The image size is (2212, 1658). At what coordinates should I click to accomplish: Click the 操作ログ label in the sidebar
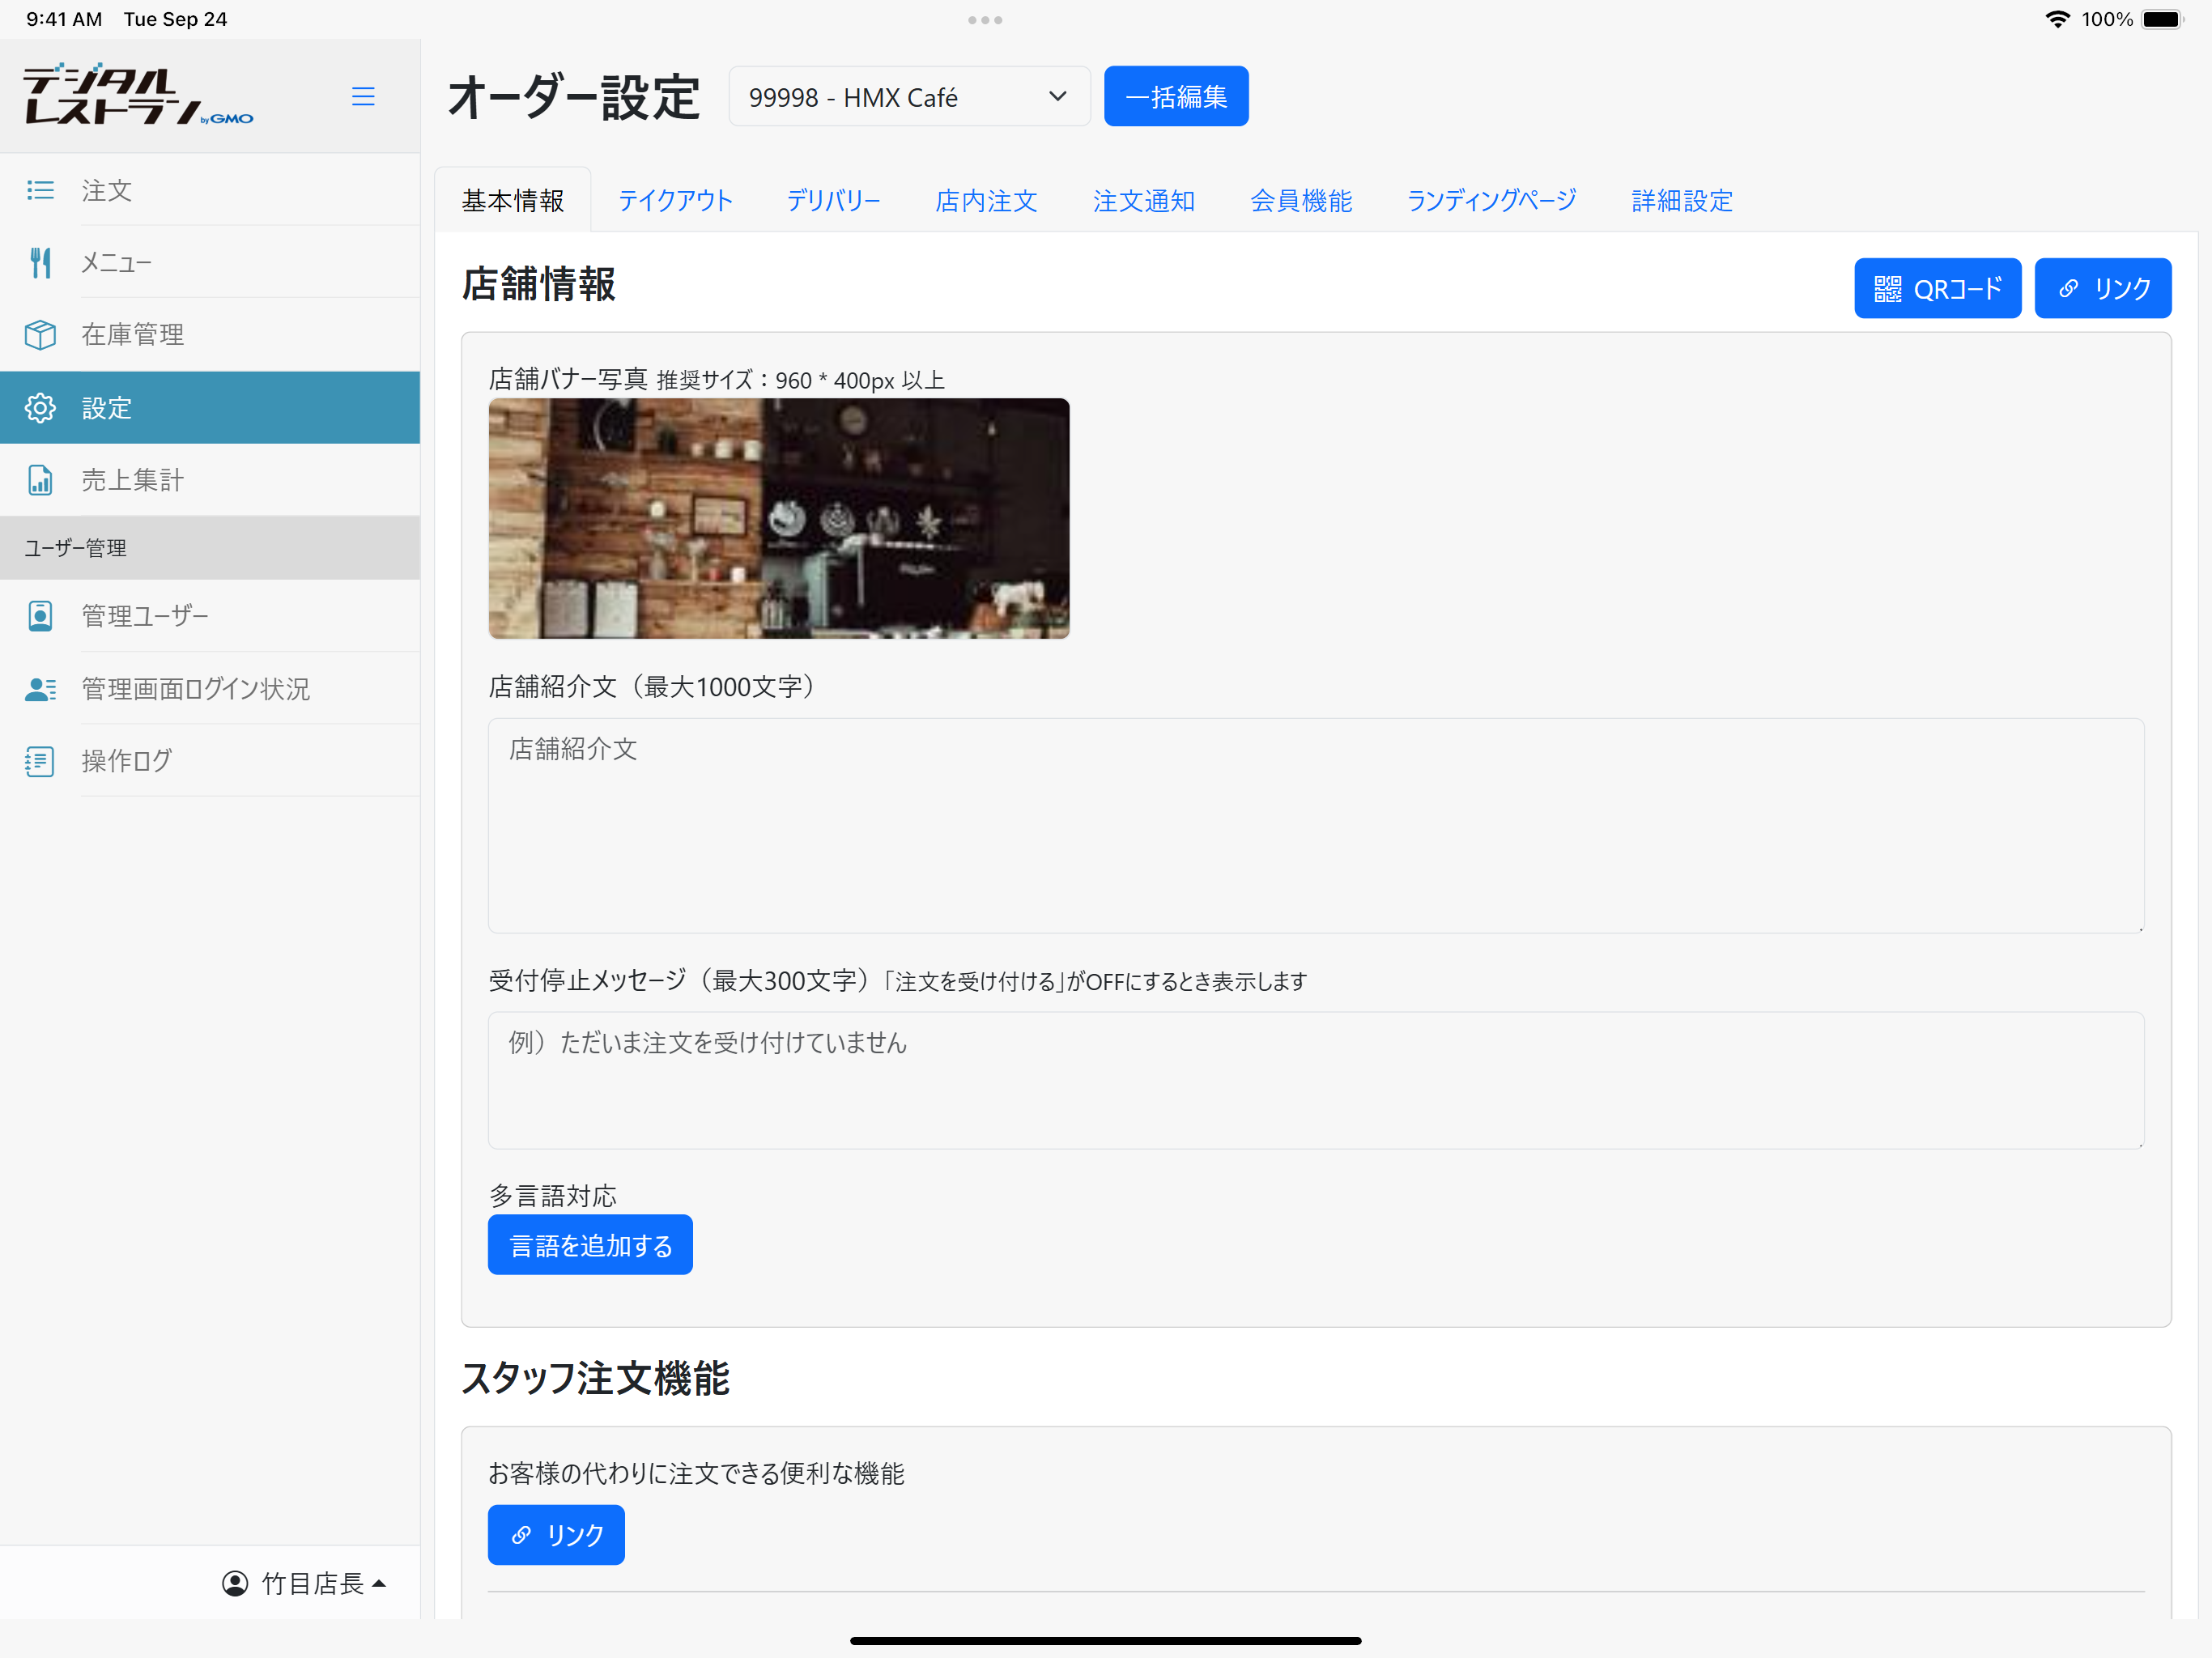pyautogui.click(x=126, y=761)
